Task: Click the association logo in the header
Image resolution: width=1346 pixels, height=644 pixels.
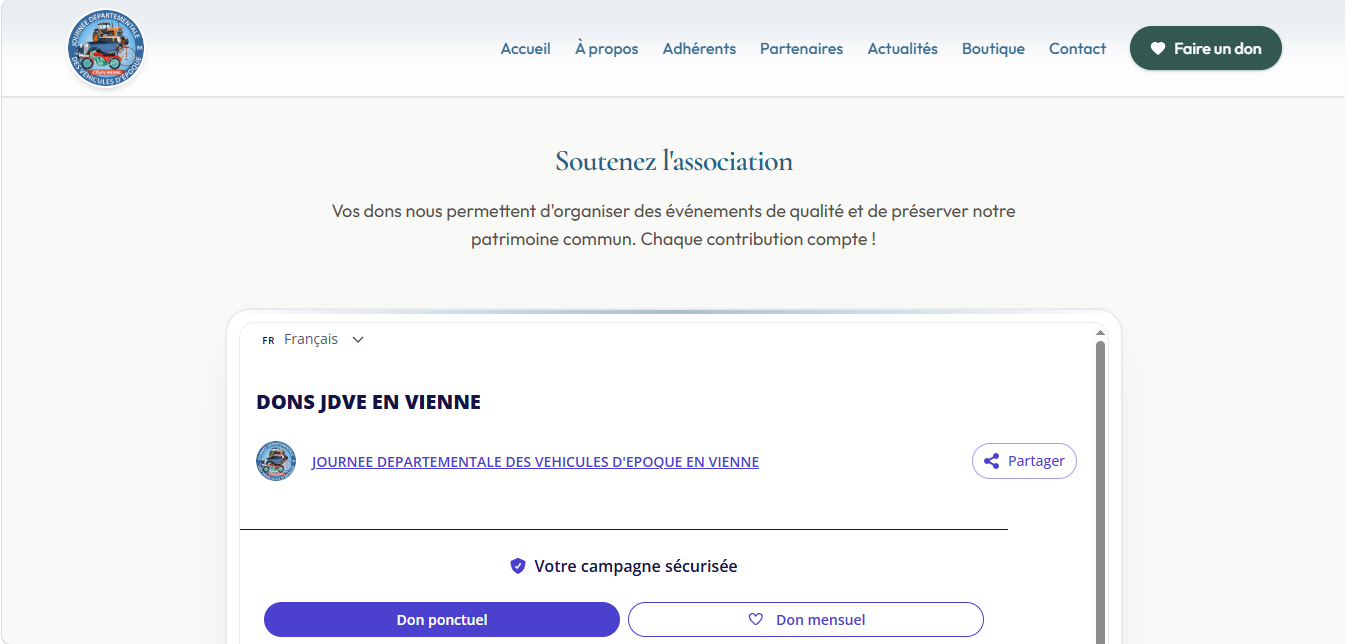Action: click(106, 49)
